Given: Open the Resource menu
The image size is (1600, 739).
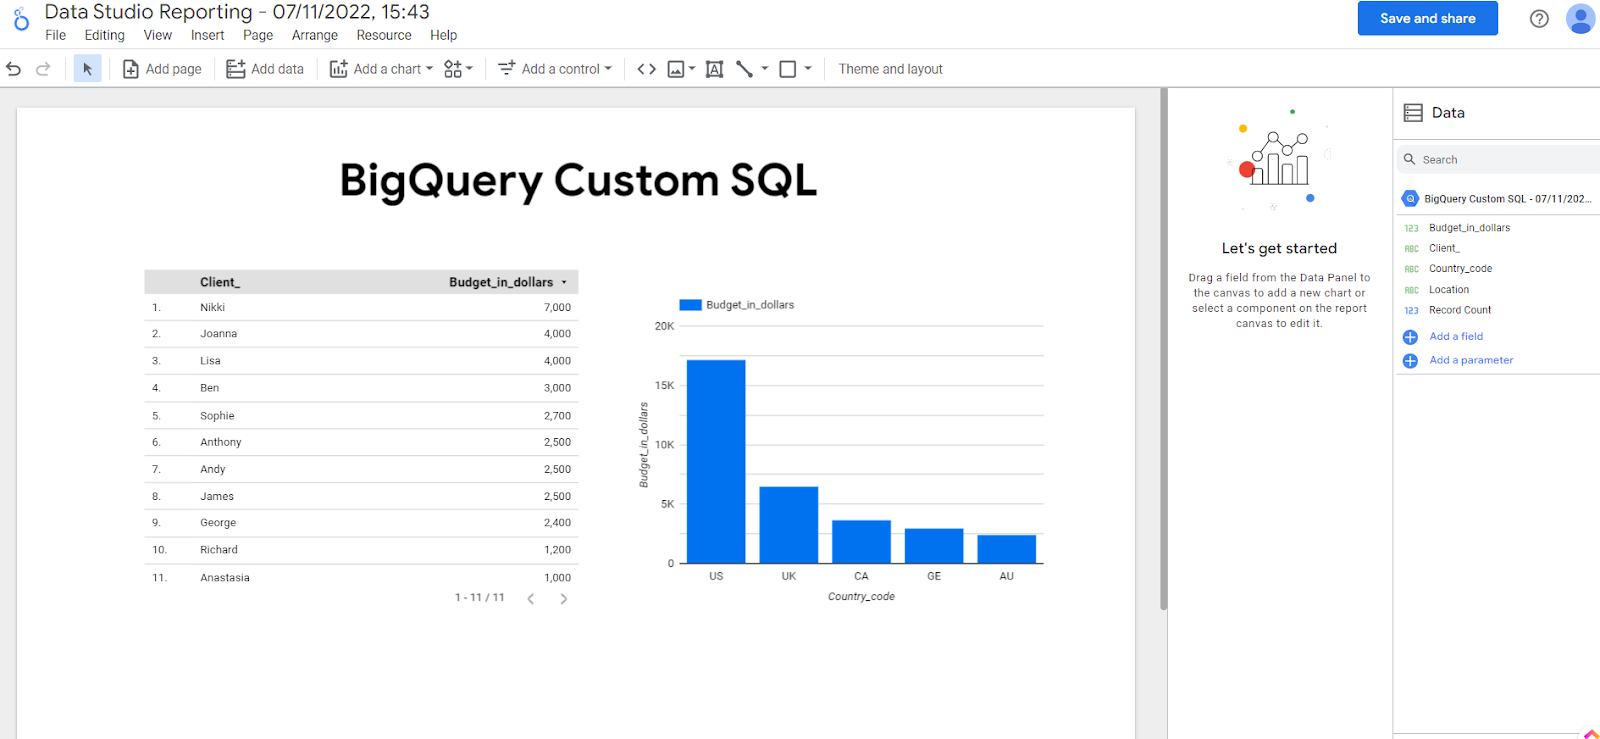Looking at the screenshot, I should [x=384, y=35].
